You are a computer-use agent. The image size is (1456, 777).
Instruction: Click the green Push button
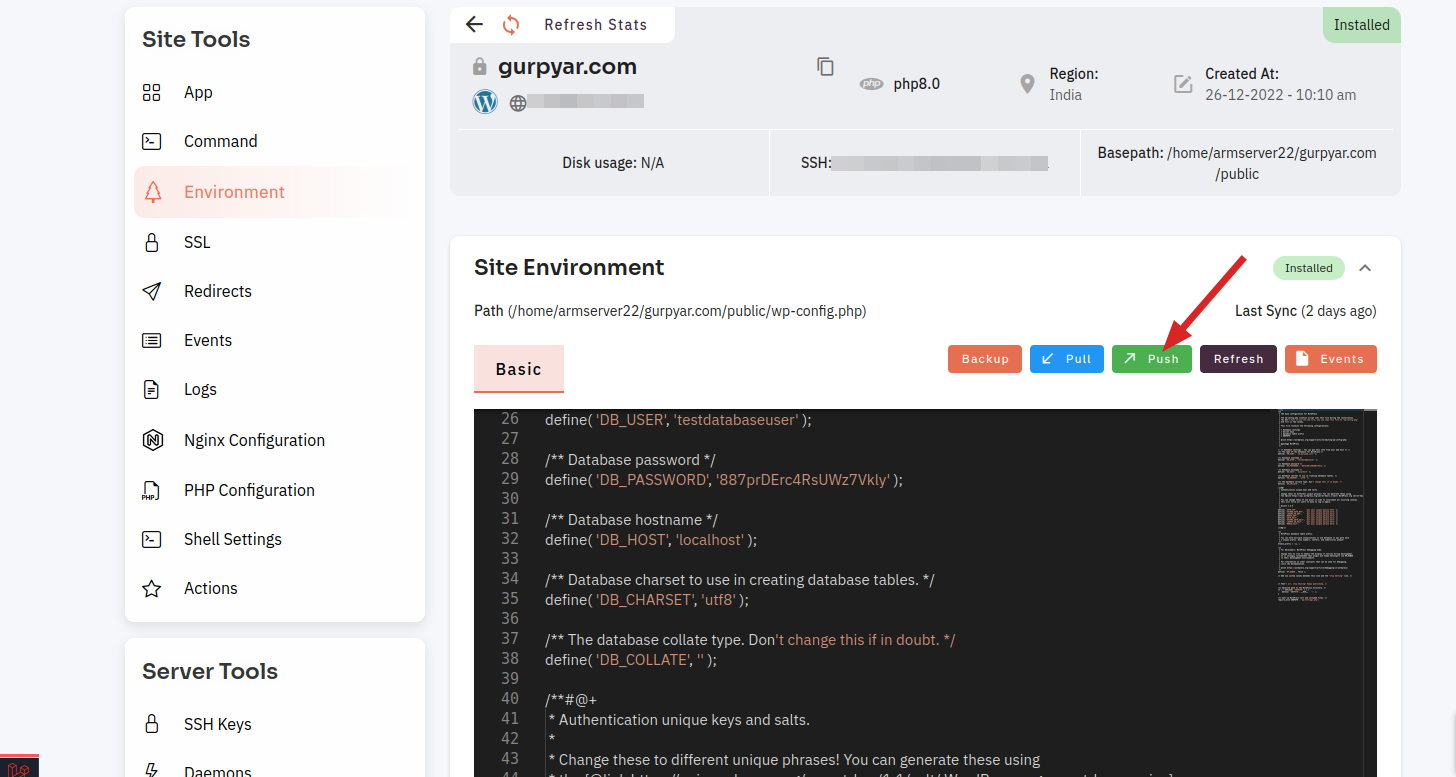pos(1152,359)
